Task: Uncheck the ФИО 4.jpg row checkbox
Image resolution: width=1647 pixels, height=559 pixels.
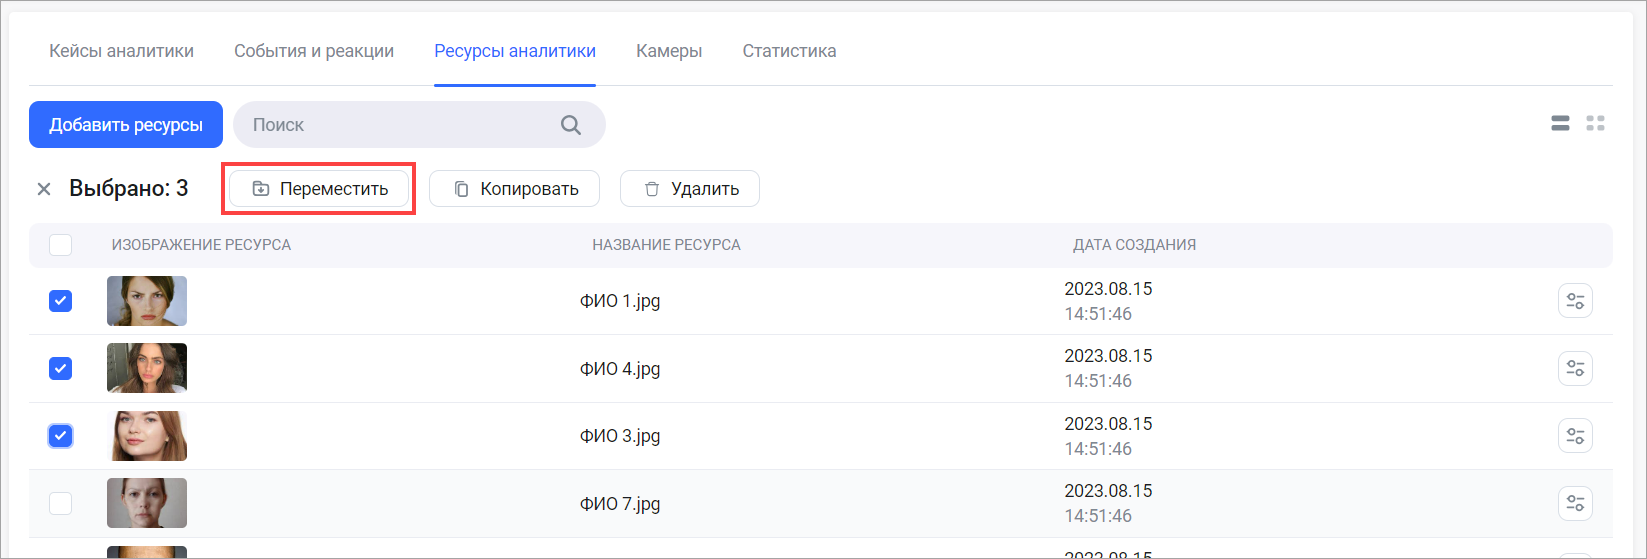Action: [61, 369]
